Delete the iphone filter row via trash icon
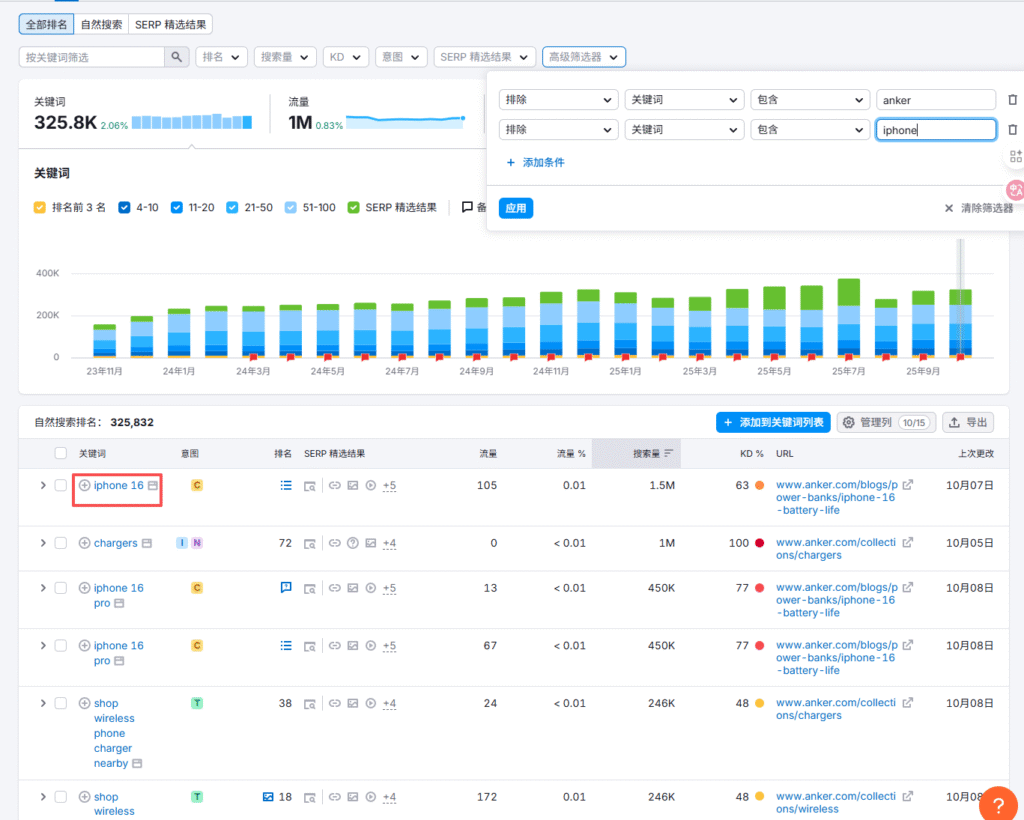The image size is (1024, 820). click(x=1012, y=130)
